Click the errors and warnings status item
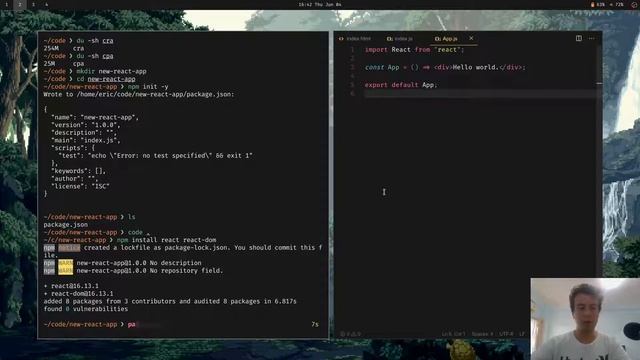This screenshot has width=640, height=360. coord(351,334)
